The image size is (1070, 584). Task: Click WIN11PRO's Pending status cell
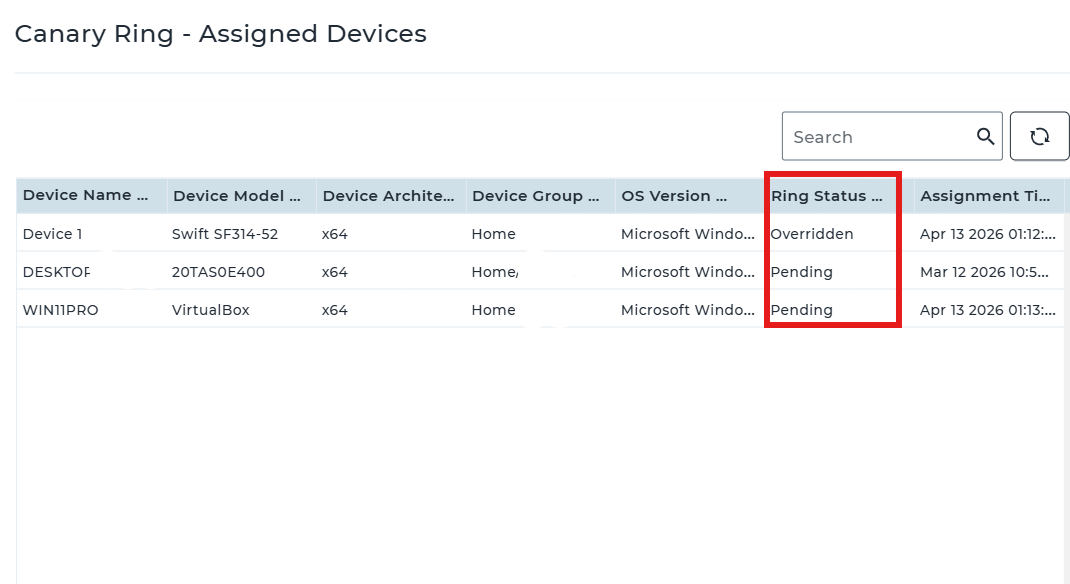(802, 310)
